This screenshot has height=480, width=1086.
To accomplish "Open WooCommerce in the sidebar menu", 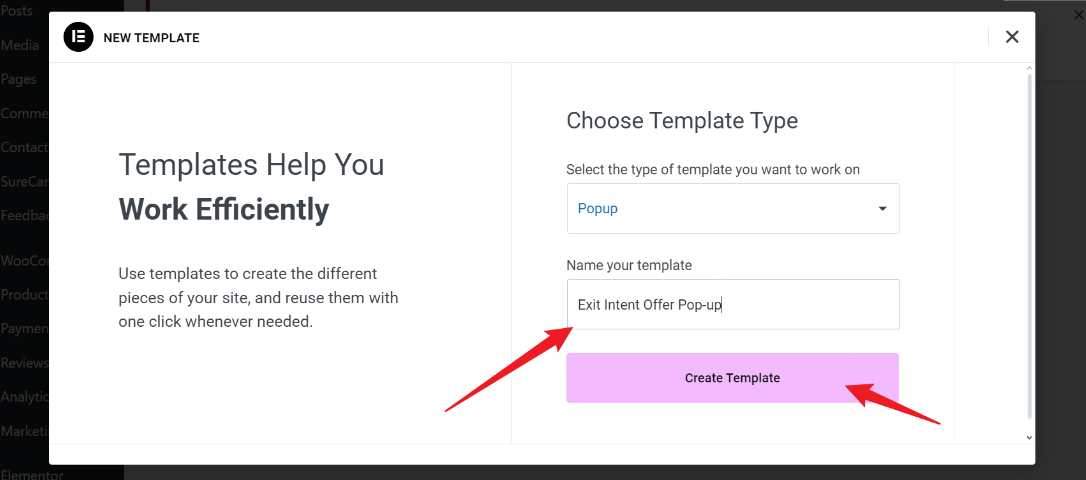I will tap(24, 261).
